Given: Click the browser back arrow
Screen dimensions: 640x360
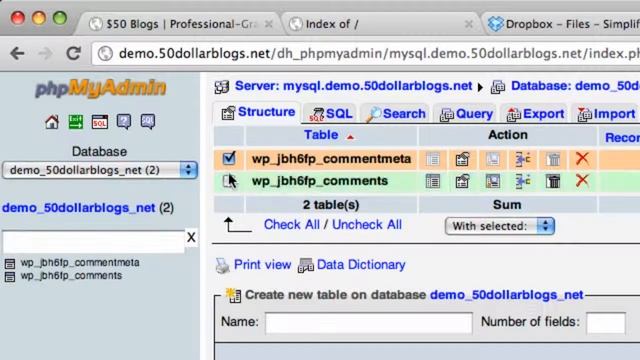Looking at the screenshot, I should coord(17,53).
